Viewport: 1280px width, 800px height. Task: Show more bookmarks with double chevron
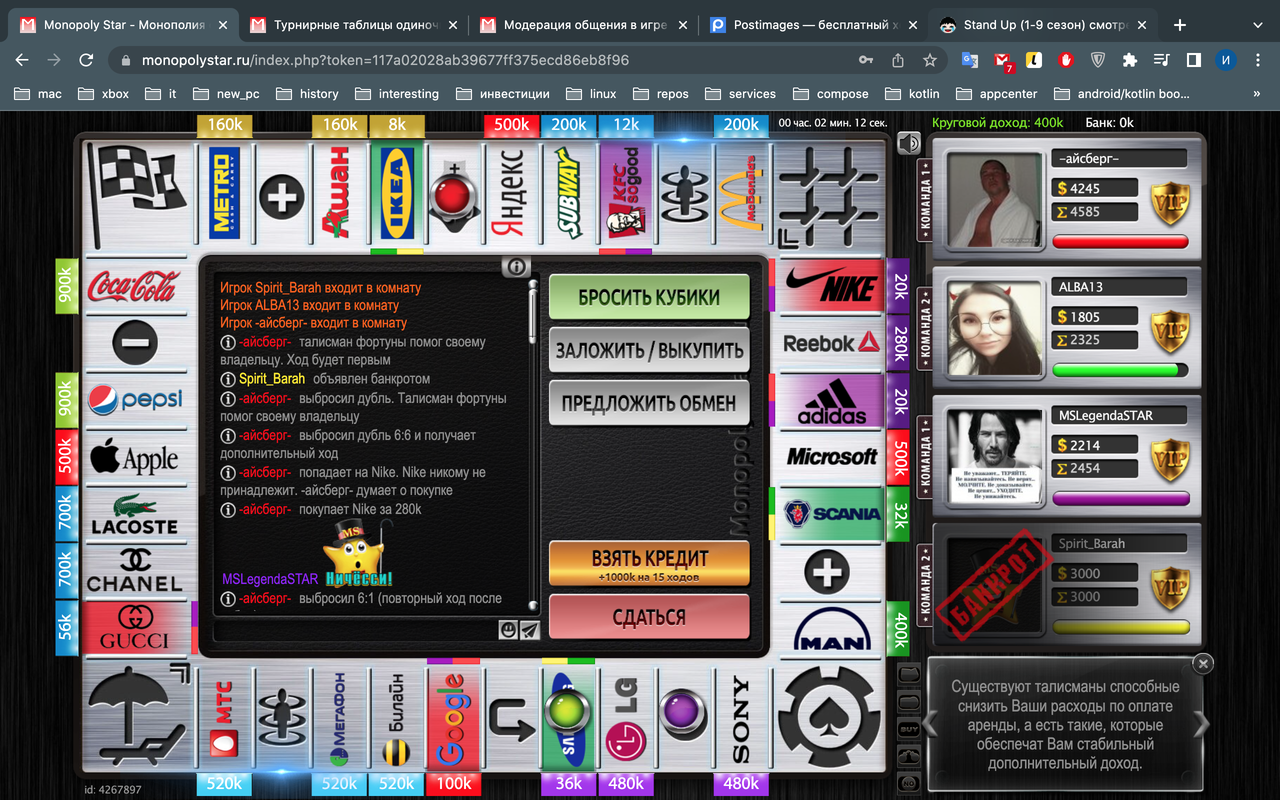click(x=1257, y=93)
